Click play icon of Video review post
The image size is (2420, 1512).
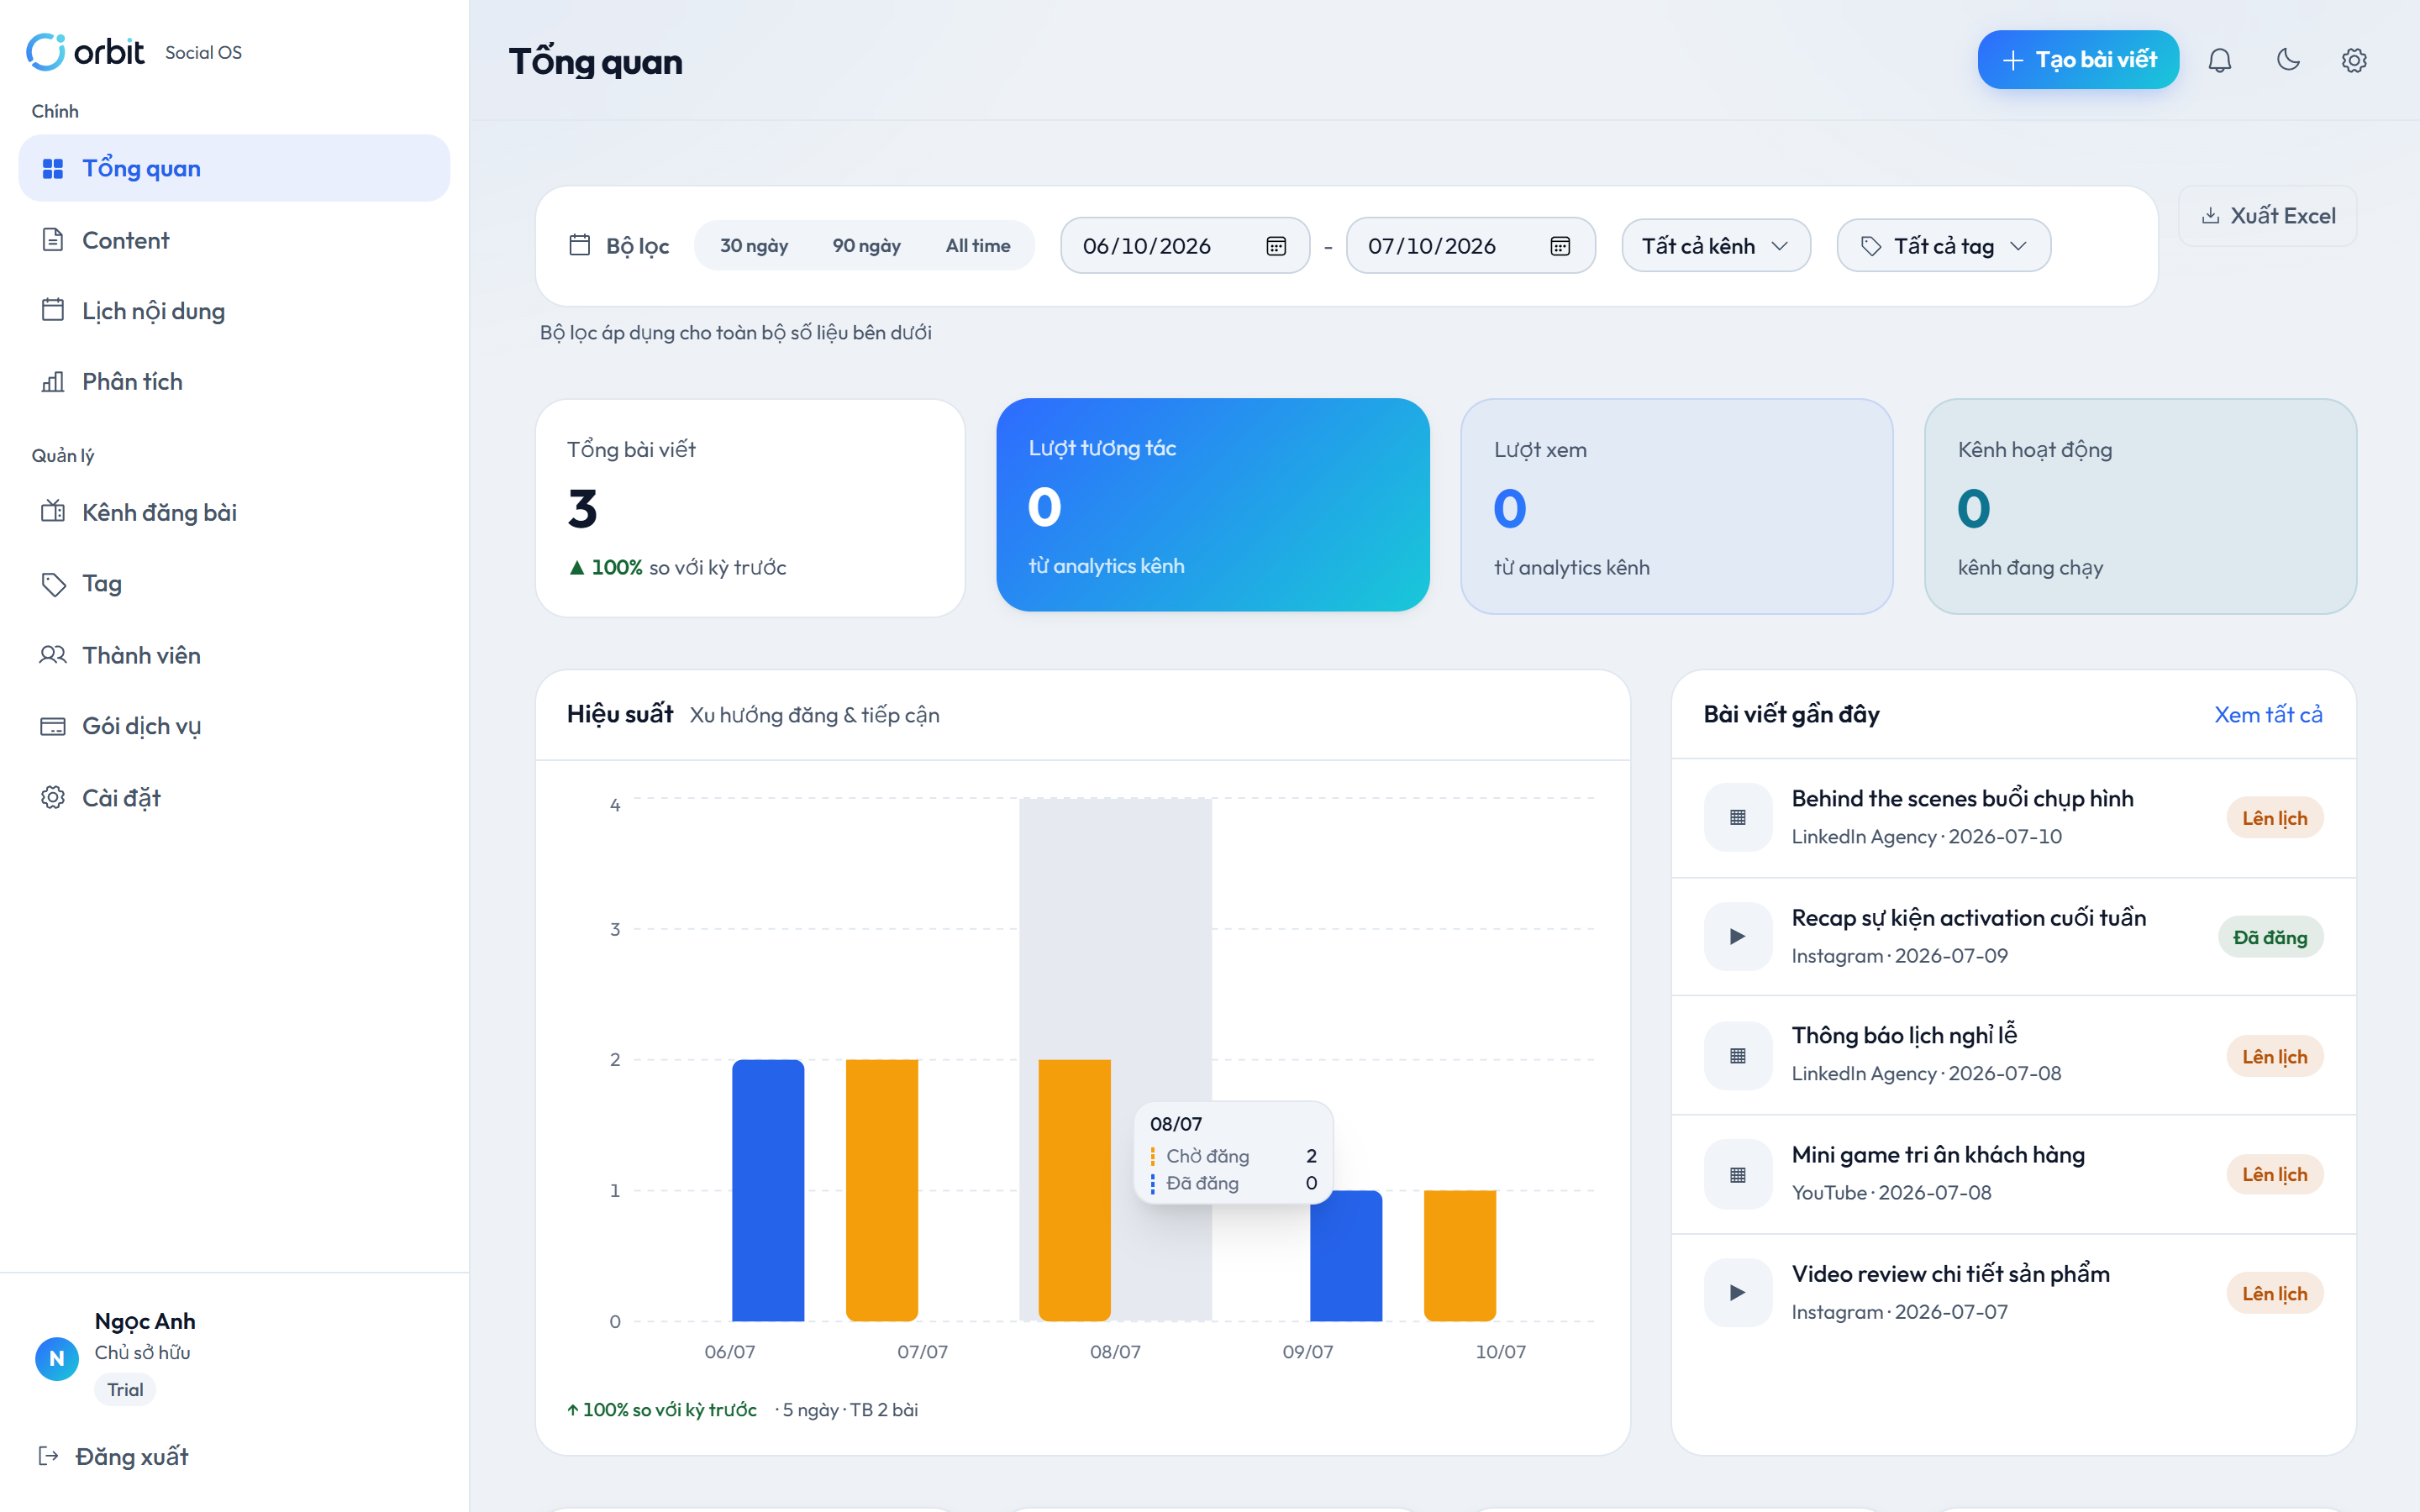[x=1738, y=1292]
